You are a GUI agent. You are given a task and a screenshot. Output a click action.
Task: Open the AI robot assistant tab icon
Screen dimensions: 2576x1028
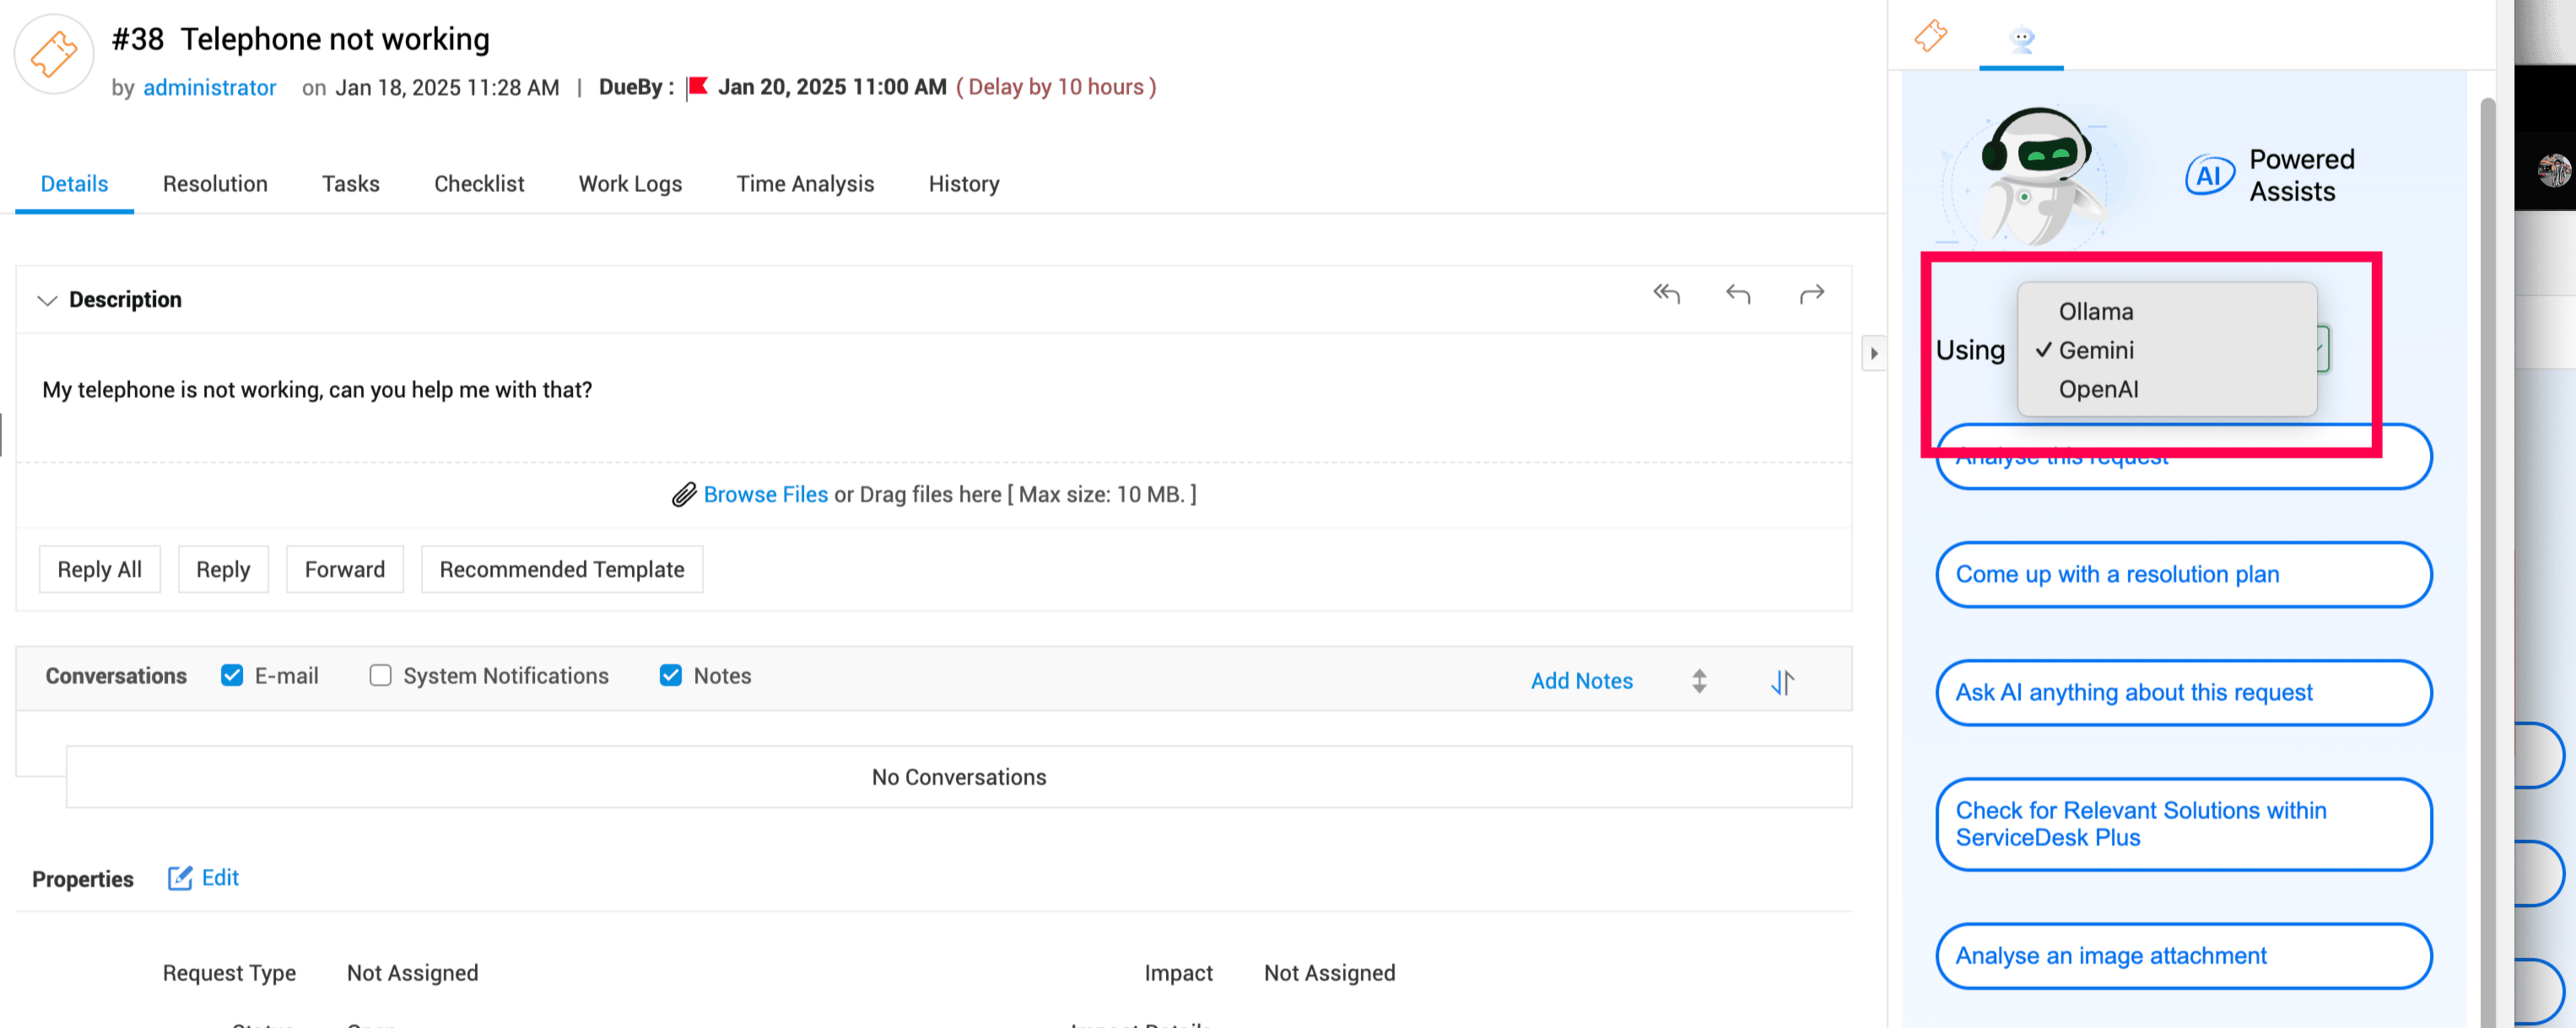click(x=2021, y=40)
